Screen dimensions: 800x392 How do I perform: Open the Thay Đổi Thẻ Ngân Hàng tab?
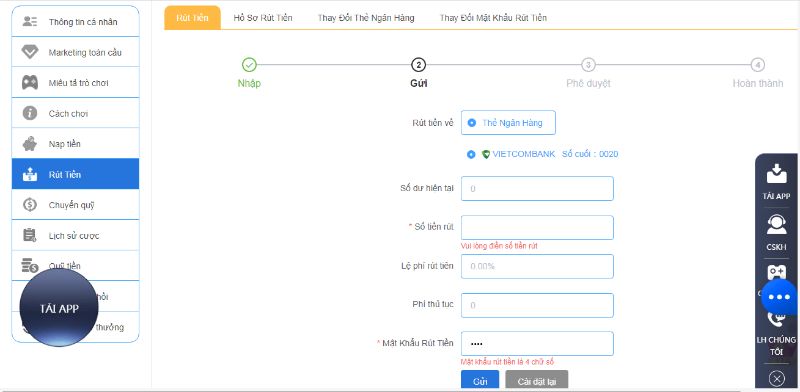[366, 18]
